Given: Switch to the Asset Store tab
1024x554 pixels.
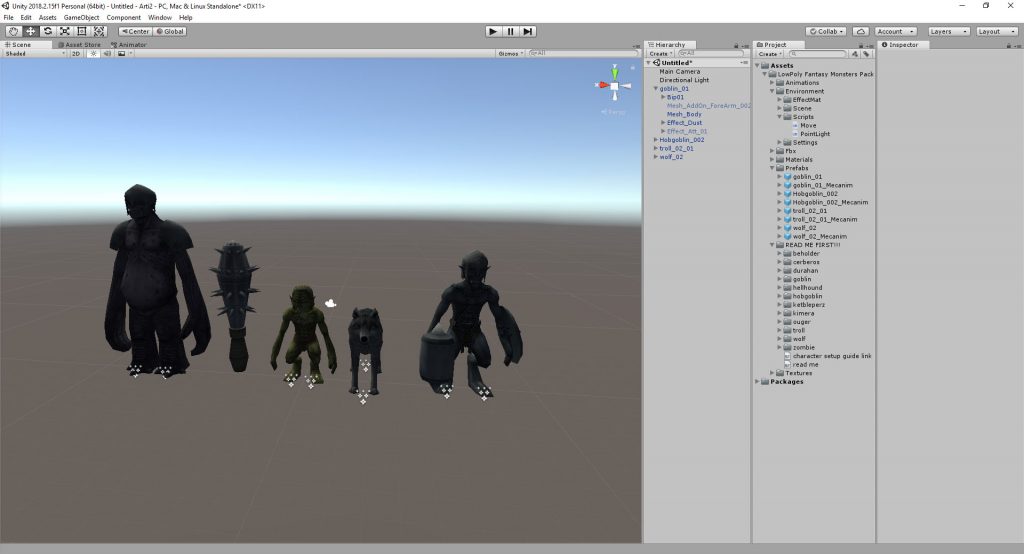Looking at the screenshot, I should [80, 45].
